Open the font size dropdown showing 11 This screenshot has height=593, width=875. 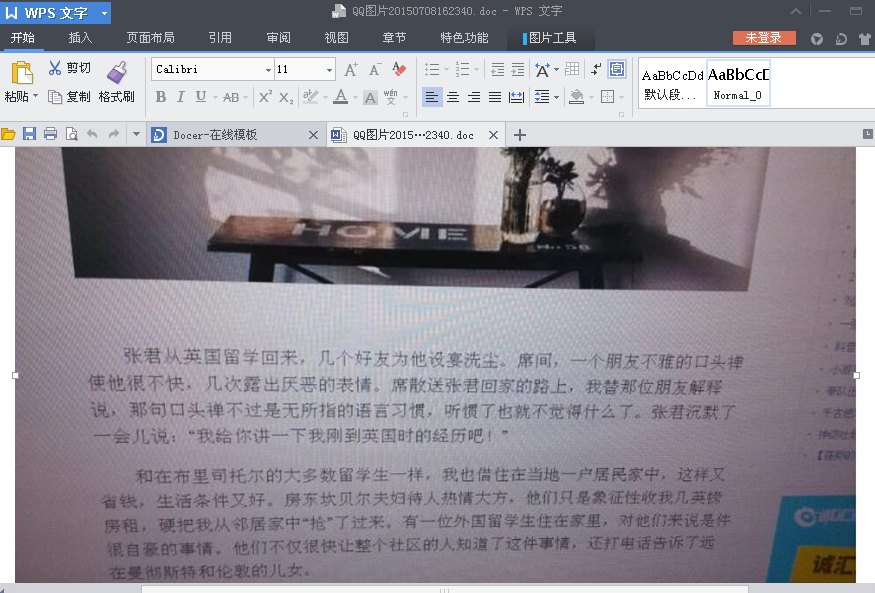tap(329, 70)
